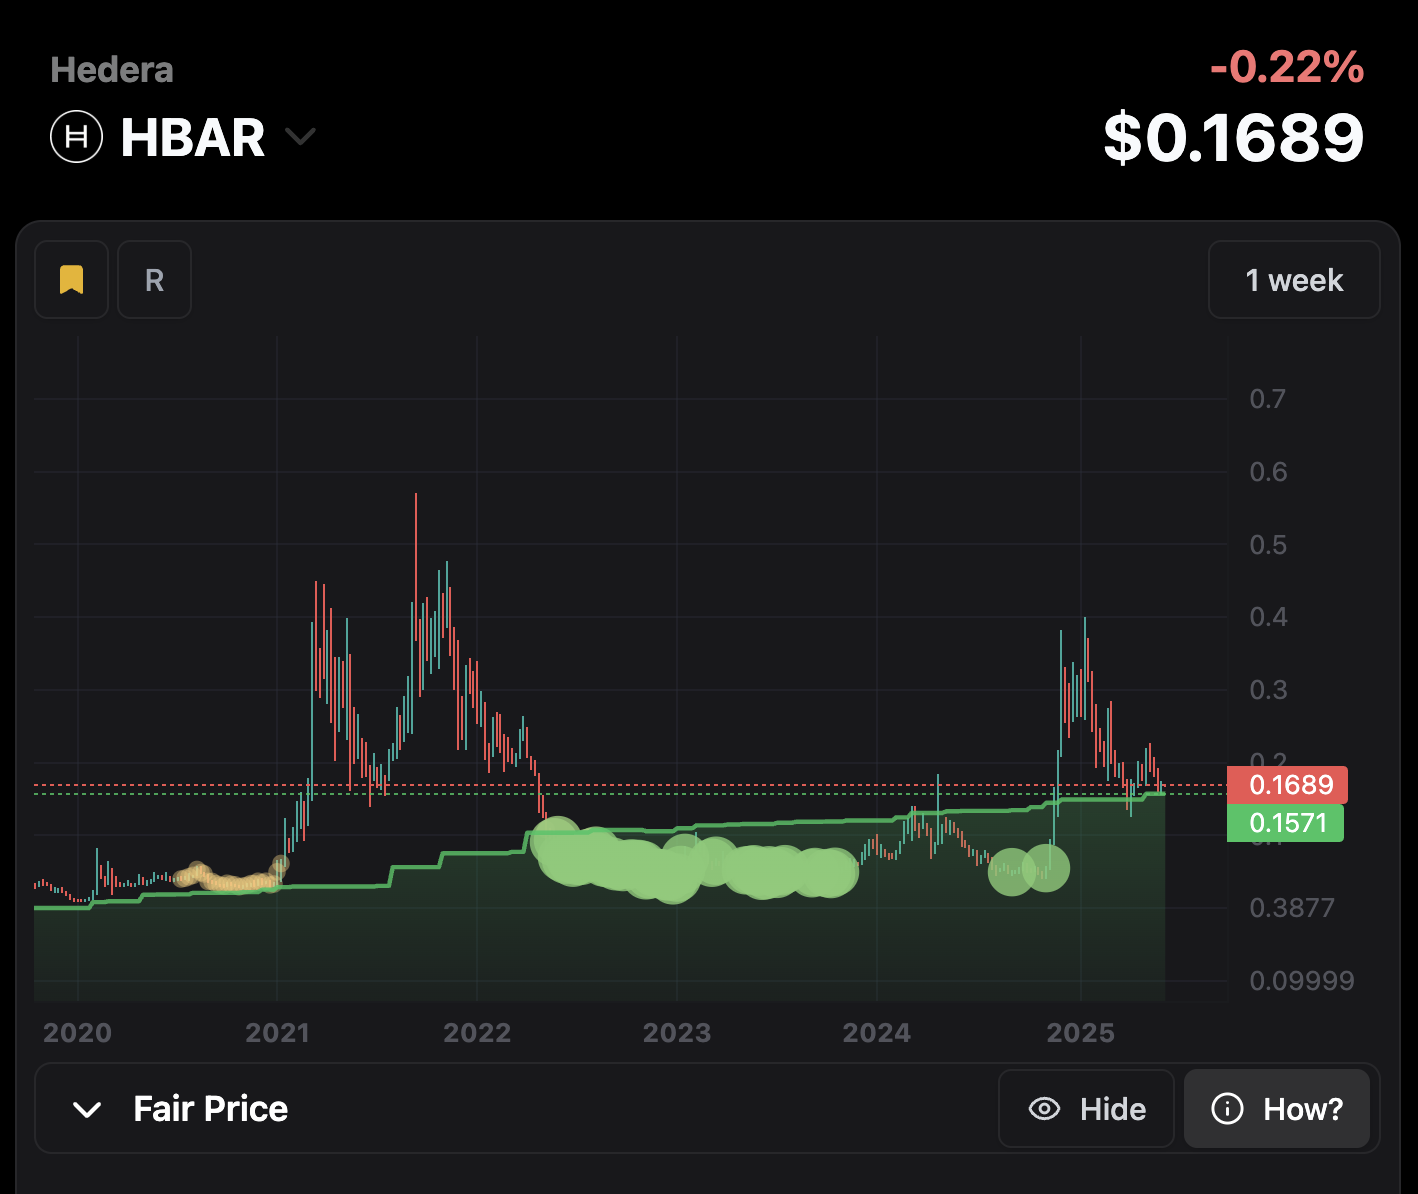Click the red 0.1689 price label
The width and height of the screenshot is (1418, 1194).
[1287, 785]
